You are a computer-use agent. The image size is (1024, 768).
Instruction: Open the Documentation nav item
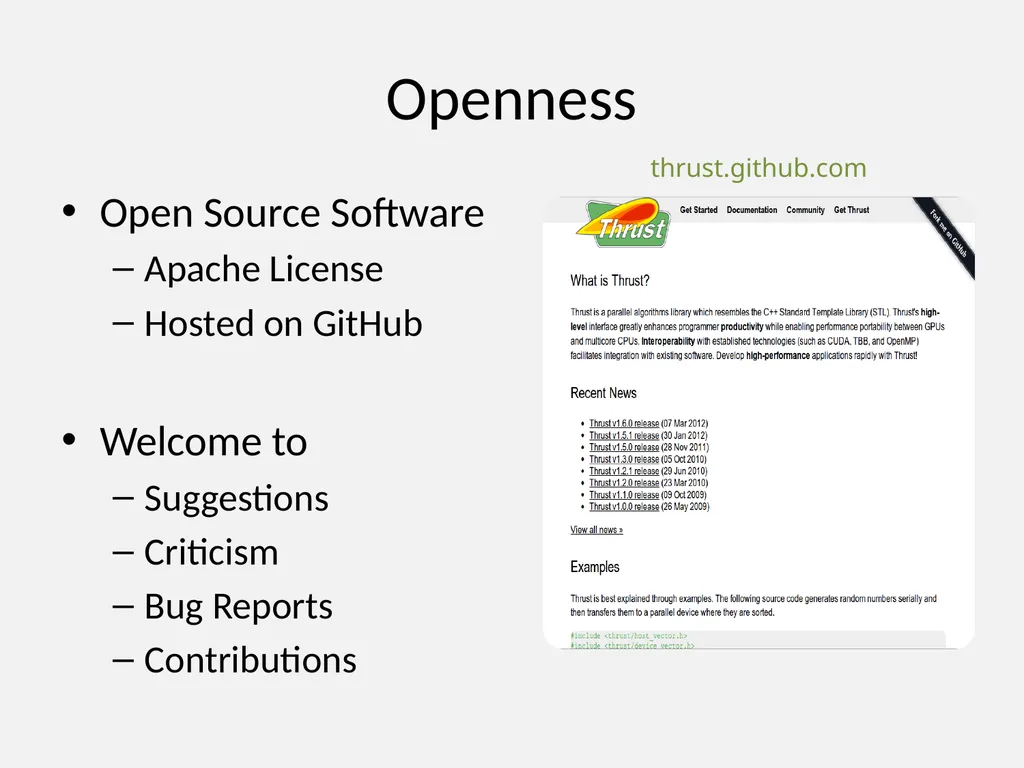pyautogui.click(x=752, y=210)
